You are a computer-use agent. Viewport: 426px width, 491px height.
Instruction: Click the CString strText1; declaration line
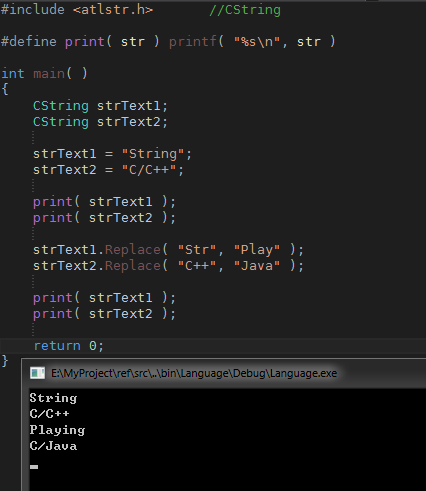pos(100,106)
